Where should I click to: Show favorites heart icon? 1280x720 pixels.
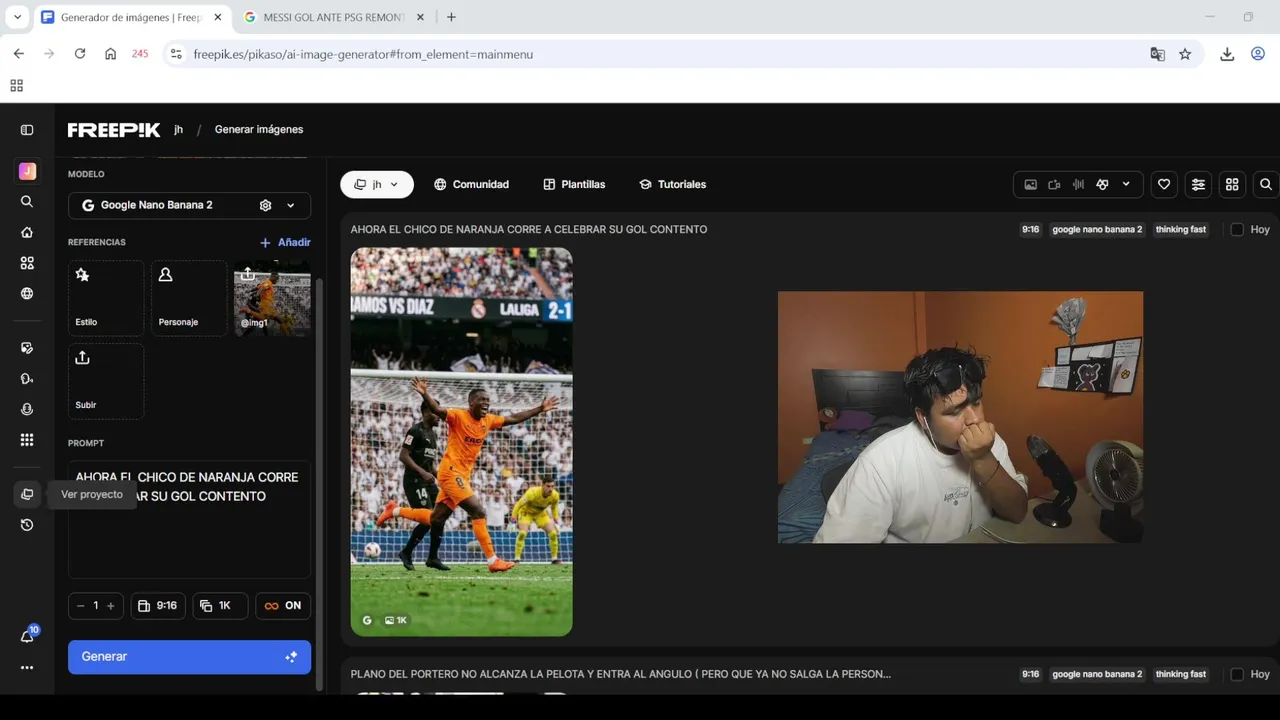click(x=1164, y=184)
